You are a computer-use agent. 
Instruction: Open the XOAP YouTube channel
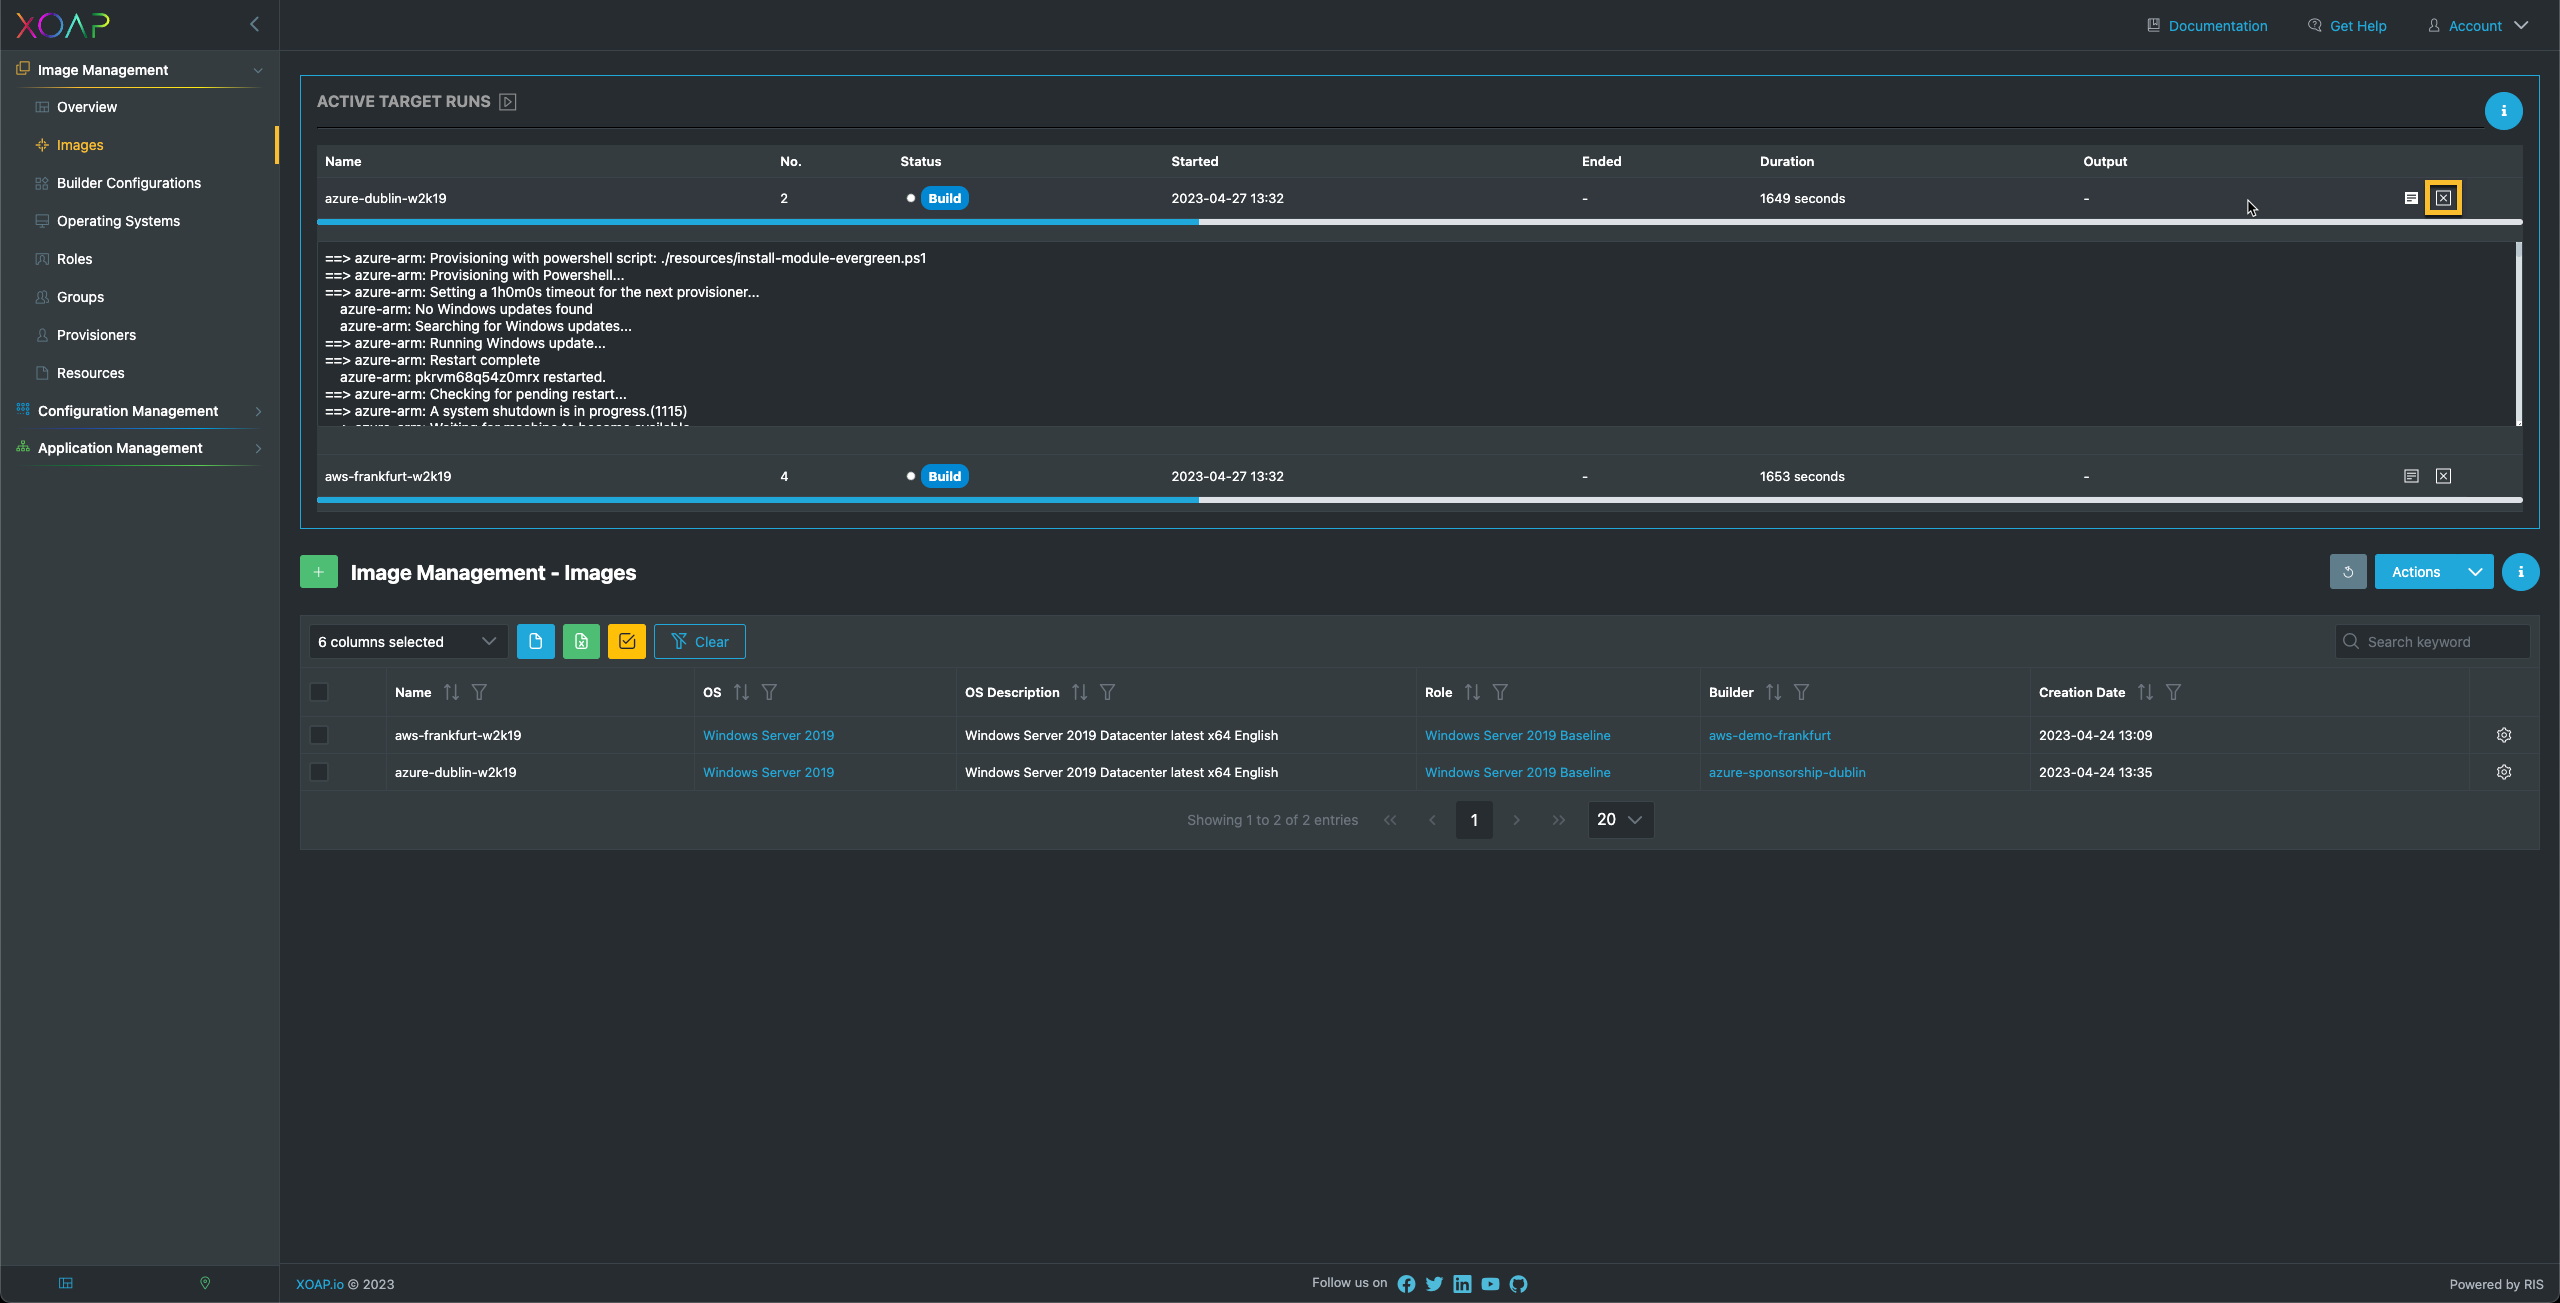[1490, 1284]
